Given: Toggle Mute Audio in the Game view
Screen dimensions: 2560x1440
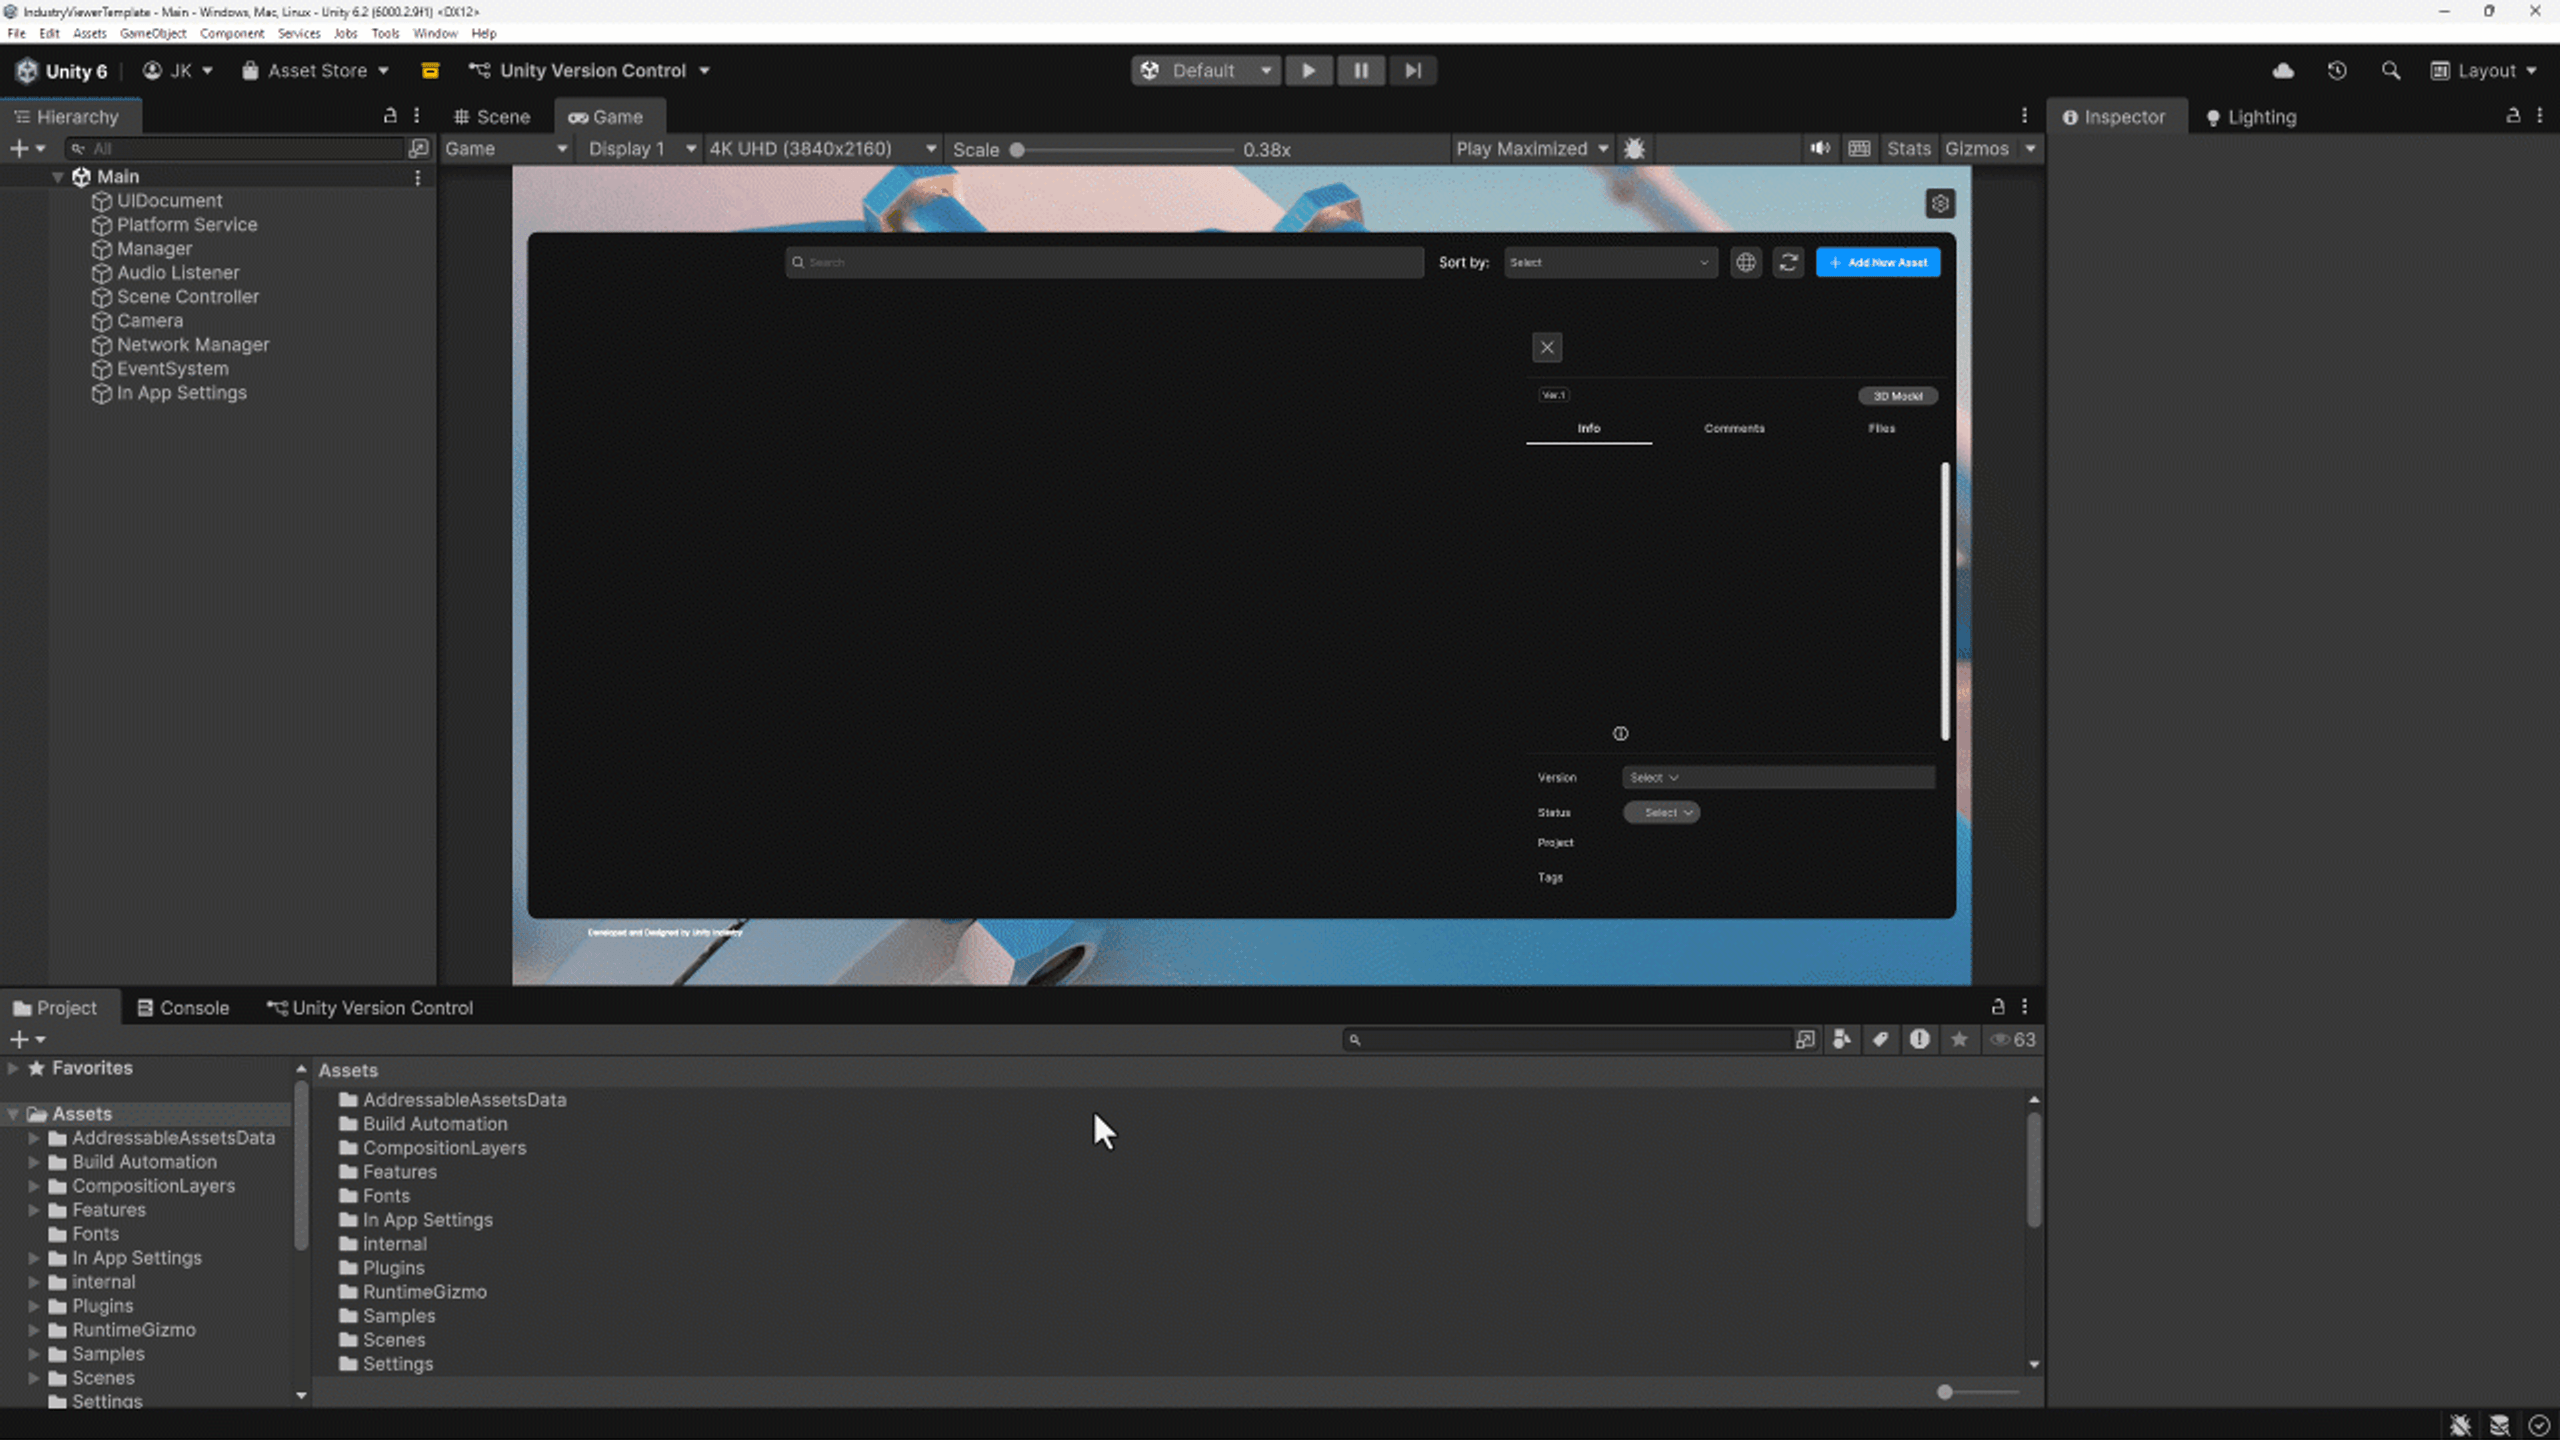Looking at the screenshot, I should [1820, 149].
